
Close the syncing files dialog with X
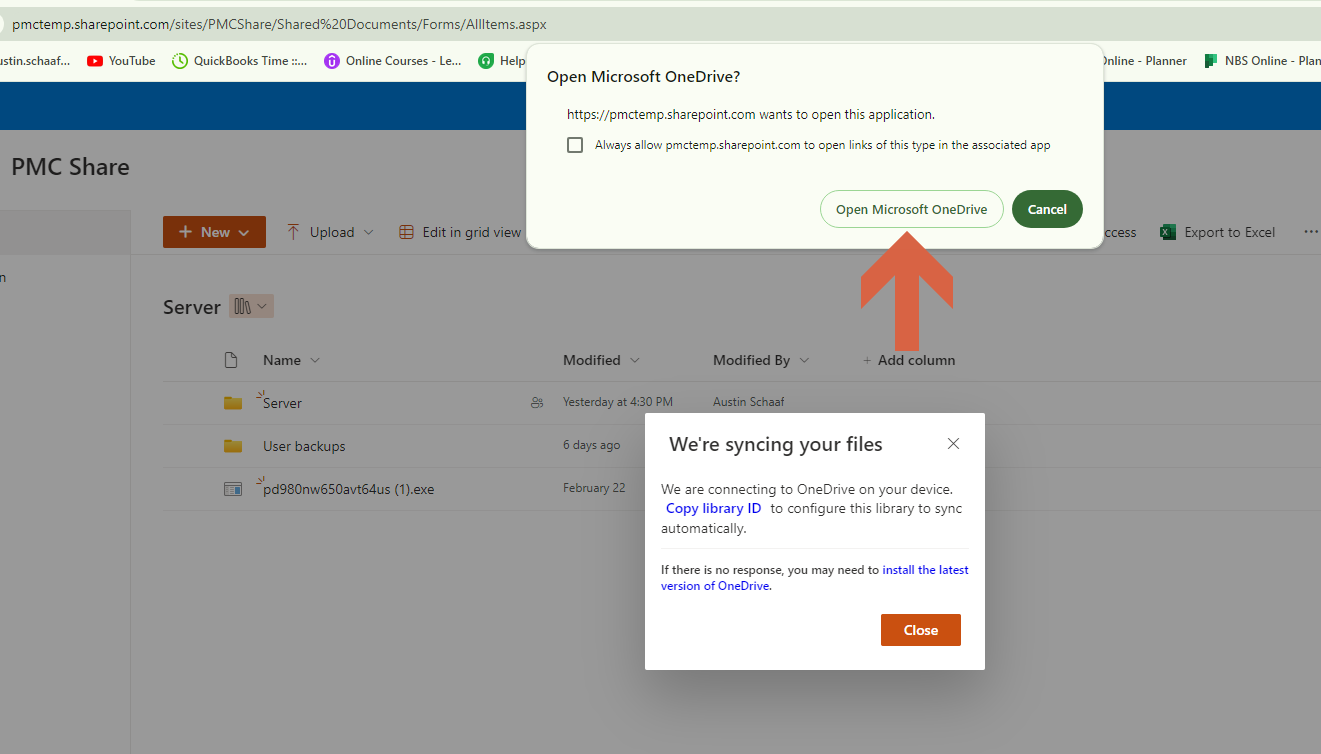[953, 444]
